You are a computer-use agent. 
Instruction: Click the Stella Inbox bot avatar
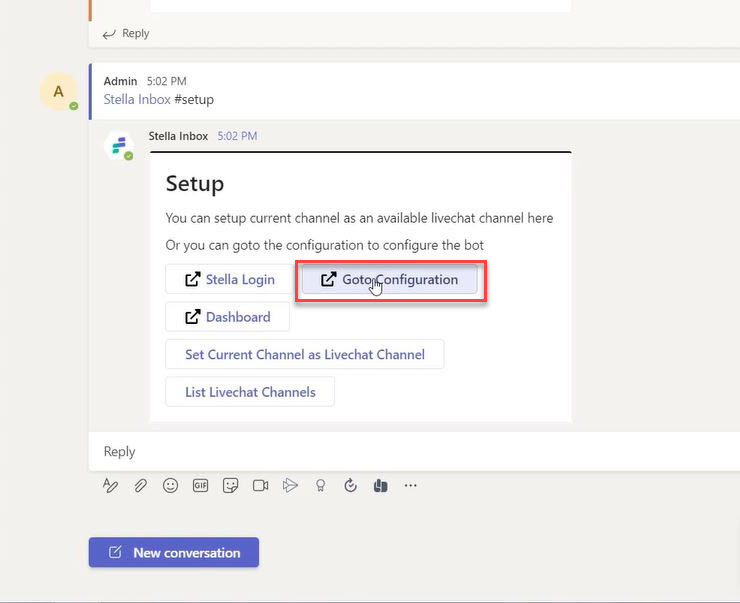click(x=119, y=146)
